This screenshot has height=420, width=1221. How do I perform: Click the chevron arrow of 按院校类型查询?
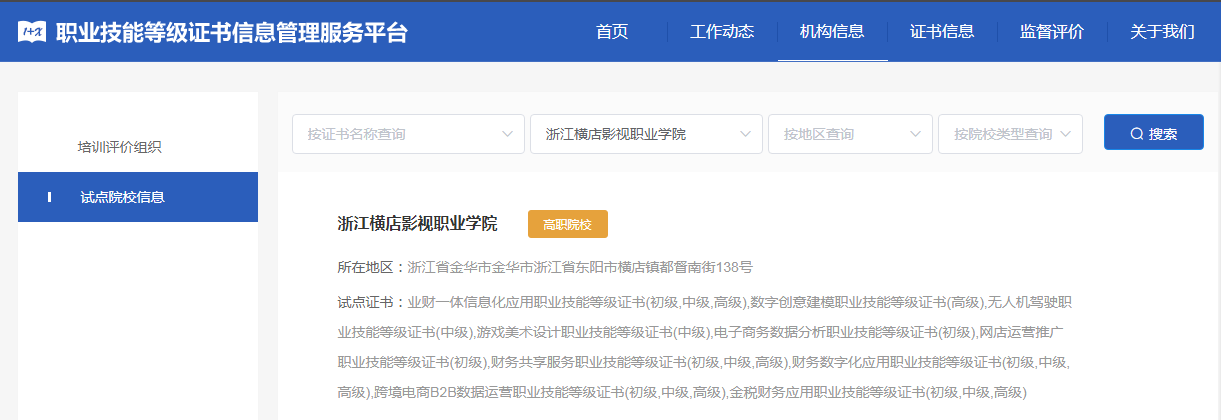tap(1065, 134)
